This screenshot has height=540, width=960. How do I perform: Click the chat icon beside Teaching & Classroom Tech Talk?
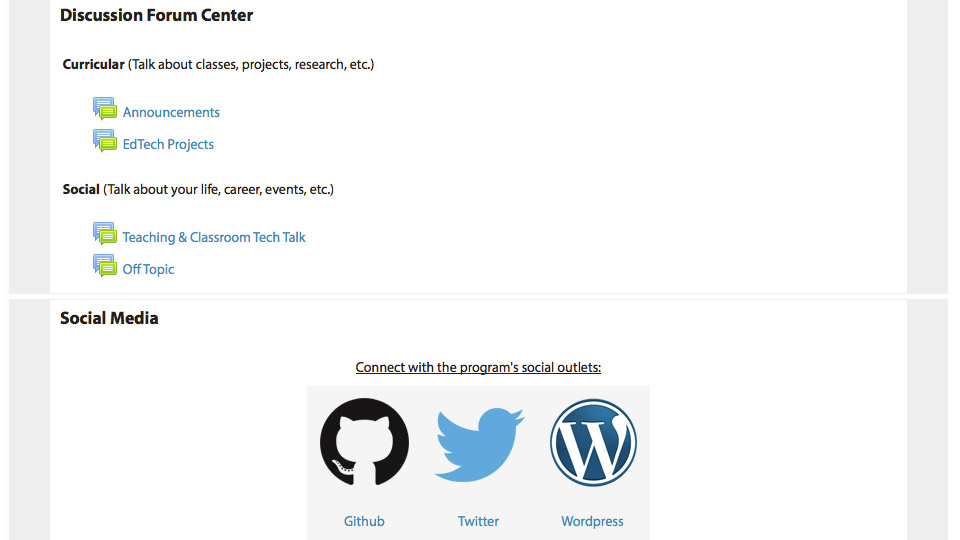pos(105,233)
